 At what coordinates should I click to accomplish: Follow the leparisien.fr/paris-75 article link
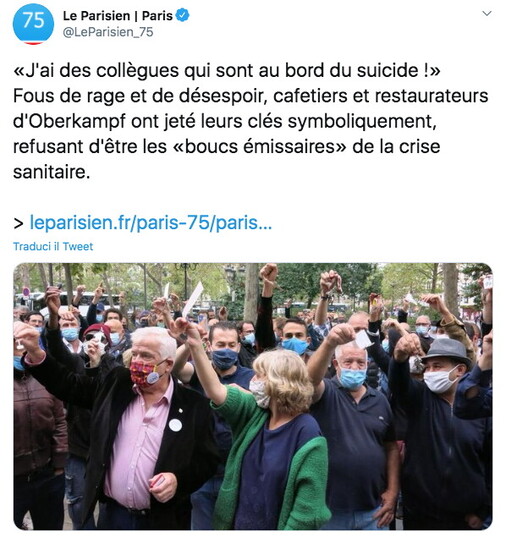click(x=151, y=223)
